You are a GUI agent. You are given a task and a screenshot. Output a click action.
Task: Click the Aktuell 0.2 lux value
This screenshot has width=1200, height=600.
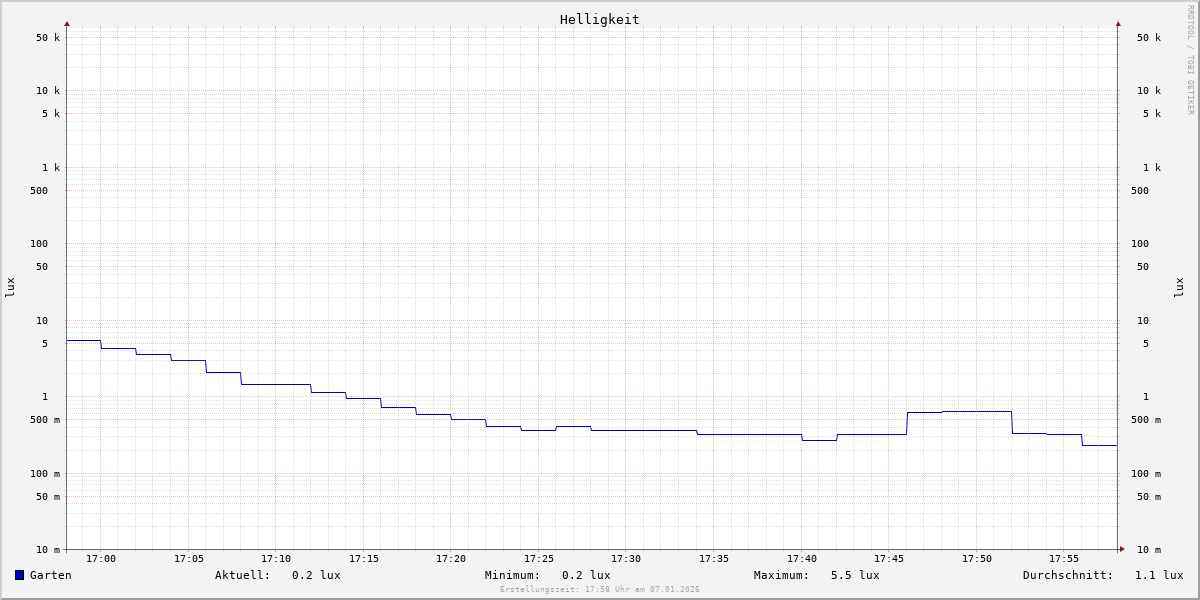316,575
